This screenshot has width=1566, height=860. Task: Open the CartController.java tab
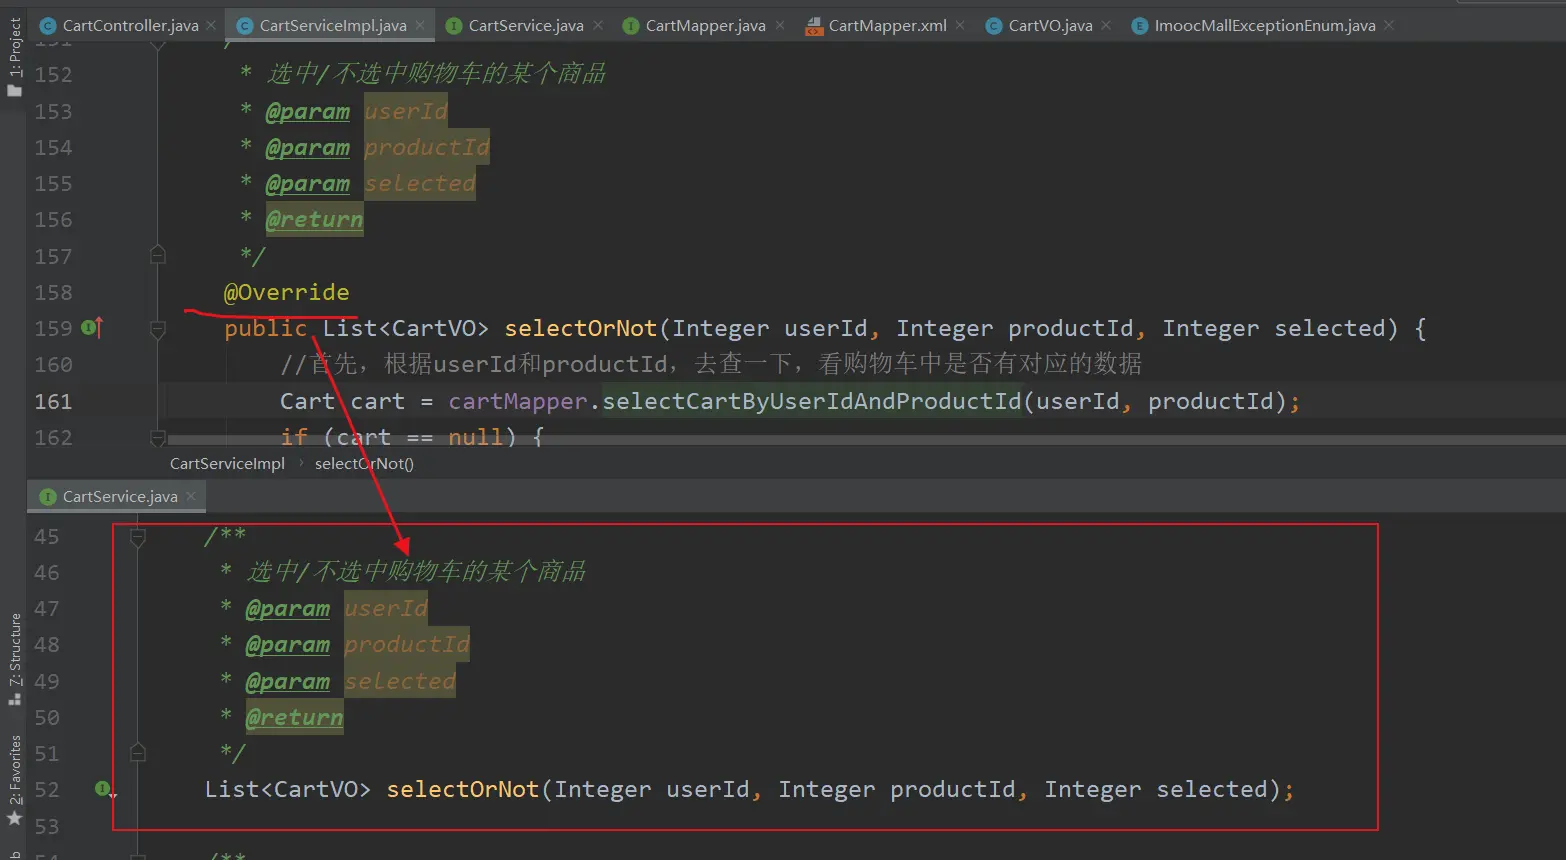click(130, 25)
